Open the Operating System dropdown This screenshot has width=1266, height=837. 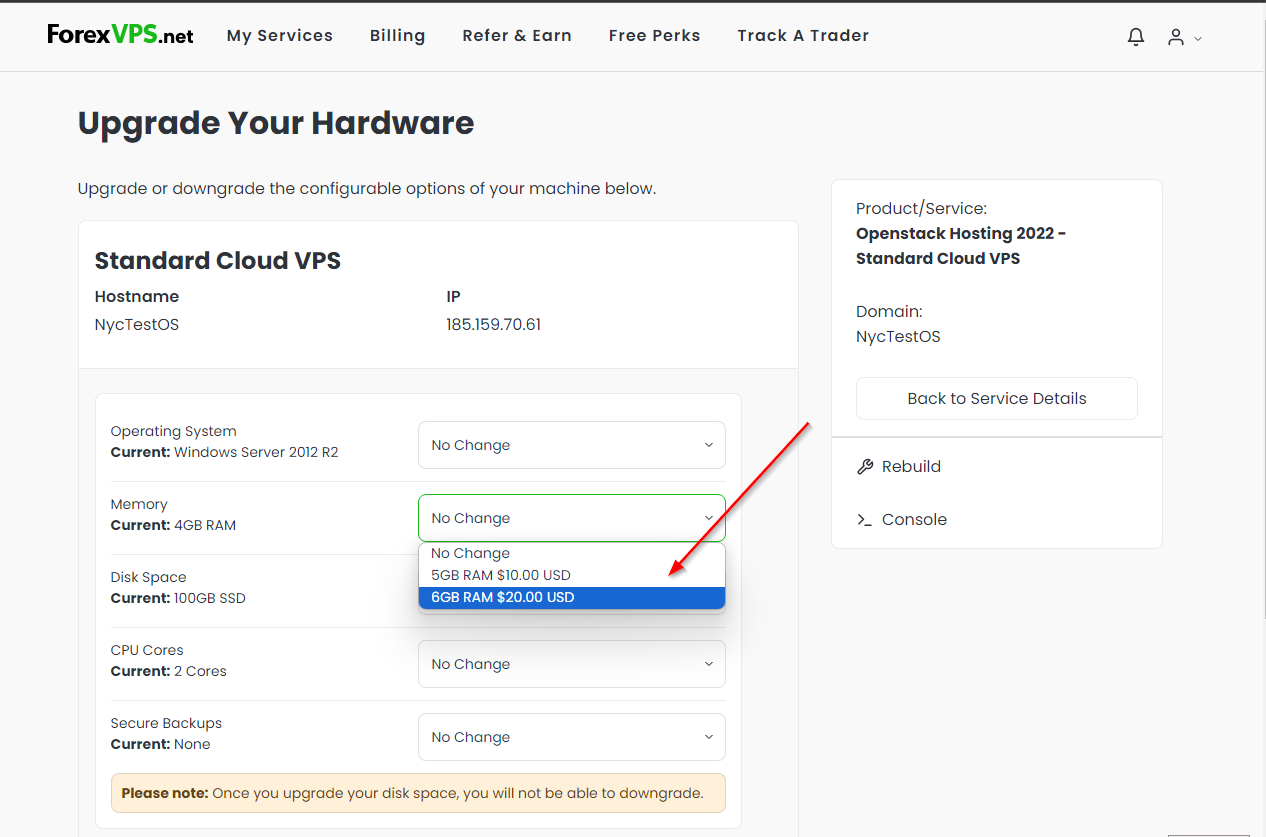[571, 445]
